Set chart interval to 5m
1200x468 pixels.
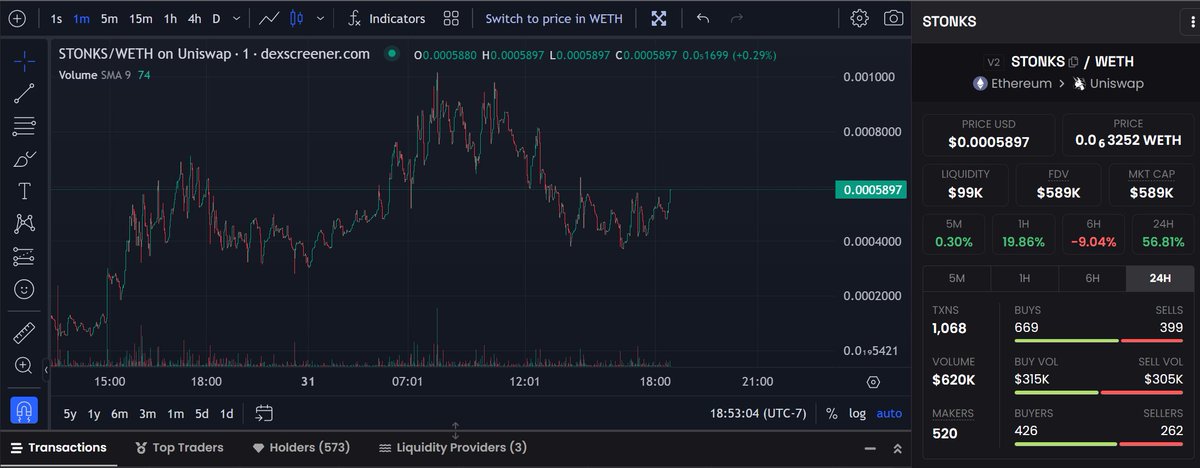109,18
